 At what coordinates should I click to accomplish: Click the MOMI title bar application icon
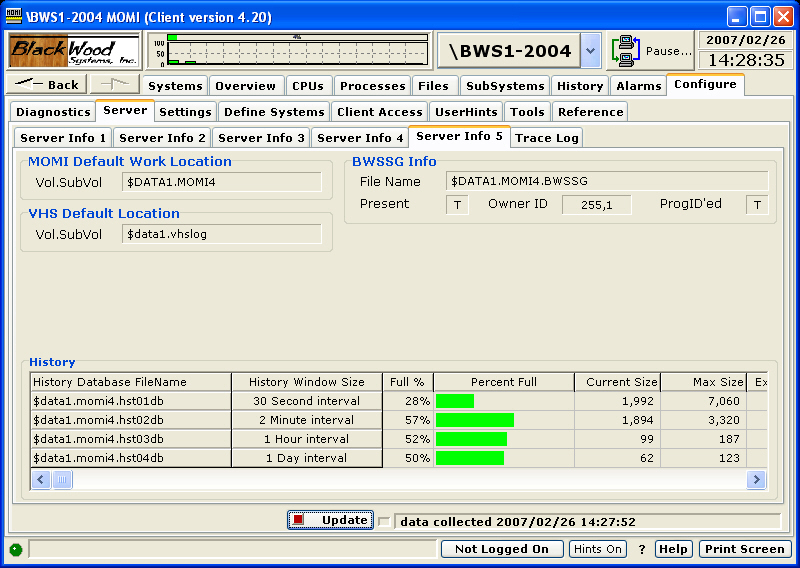(x=14, y=16)
